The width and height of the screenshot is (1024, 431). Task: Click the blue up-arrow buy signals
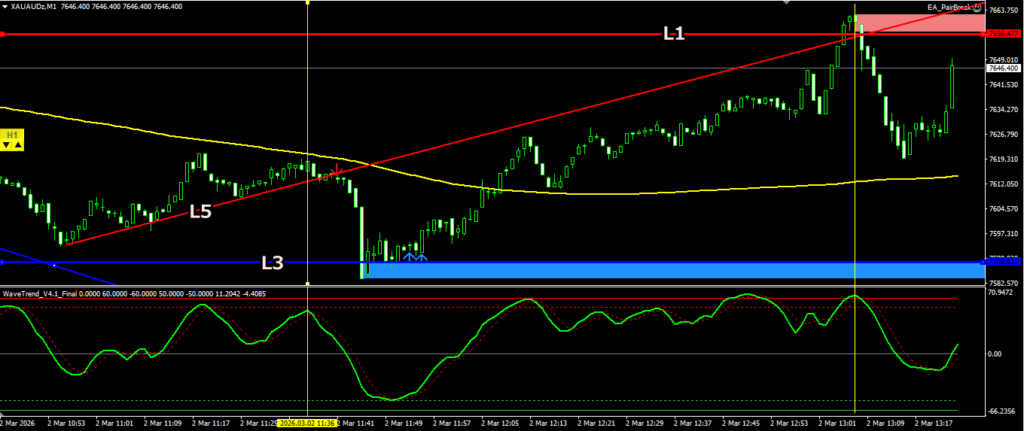pyautogui.click(x=414, y=257)
